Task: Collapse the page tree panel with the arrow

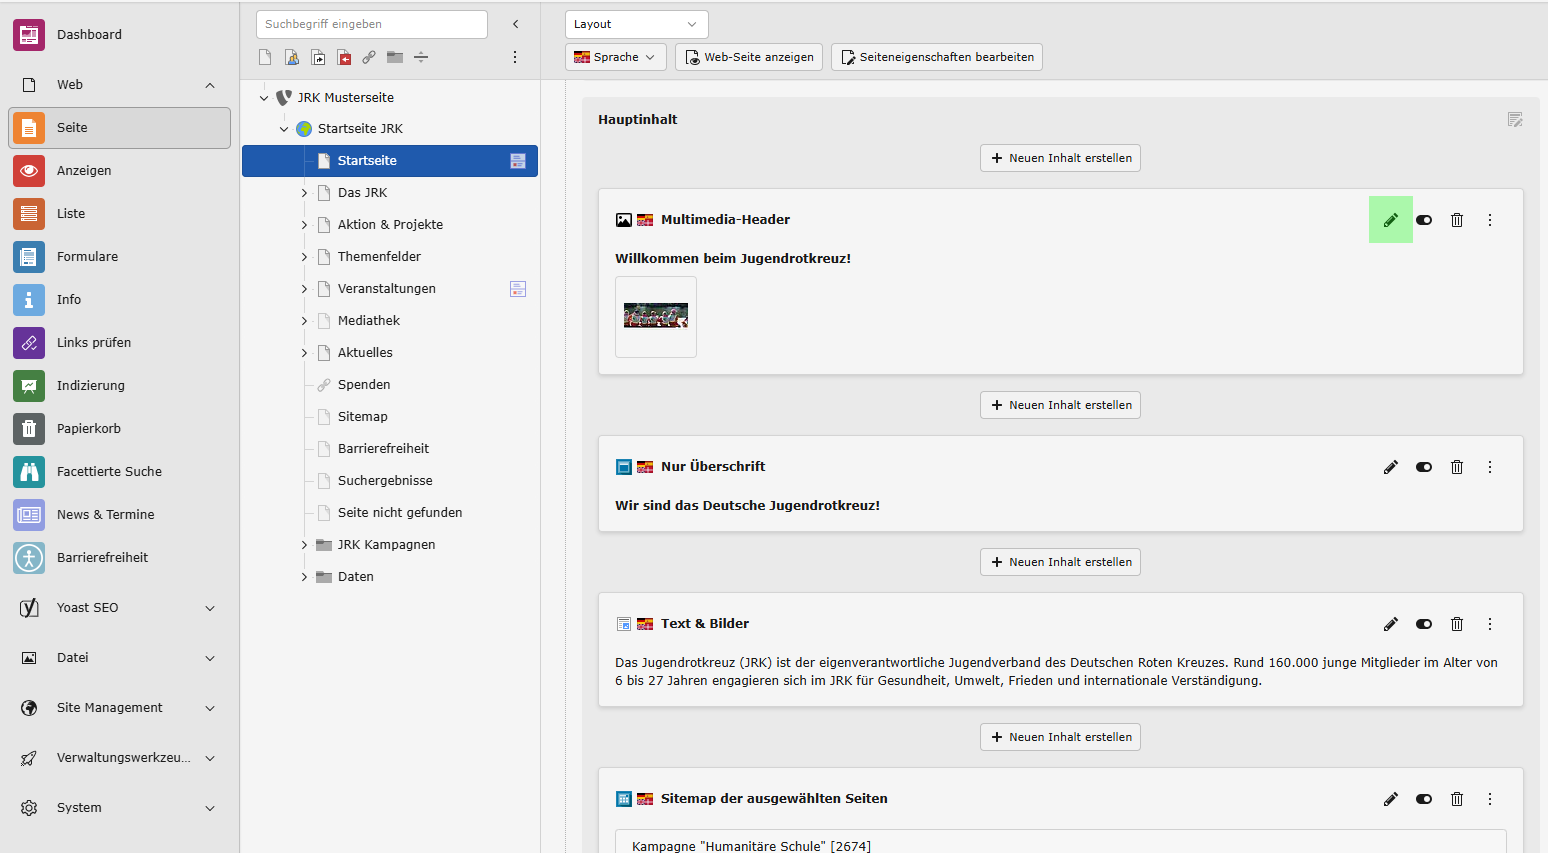Action: coord(516,24)
